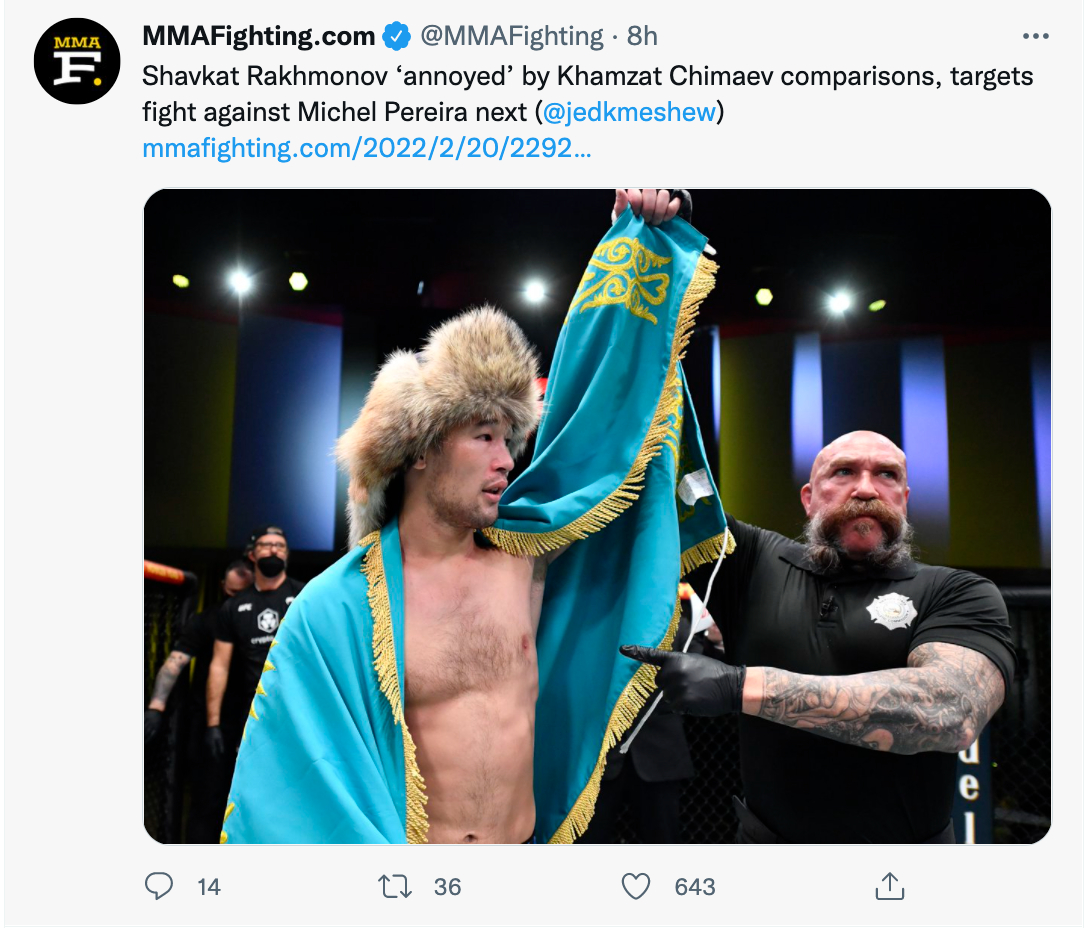Screen dimensions: 1092x928
Task: Click the 36 retweets count
Action: (x=447, y=887)
